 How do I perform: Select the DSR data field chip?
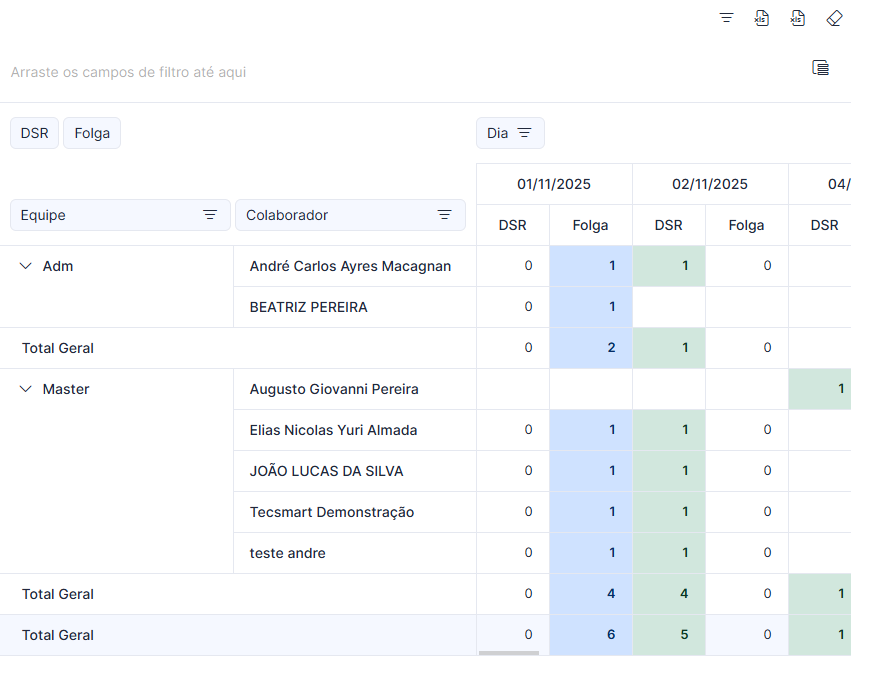pyautogui.click(x=34, y=133)
